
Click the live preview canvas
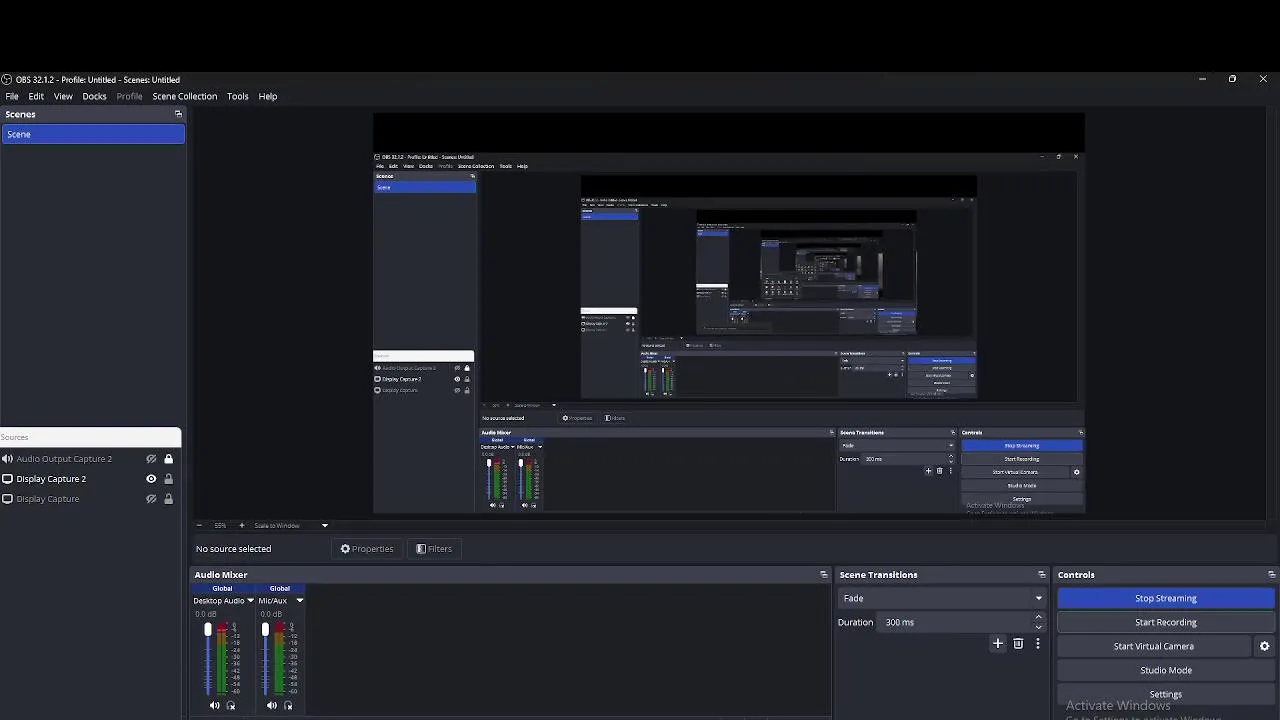click(729, 313)
